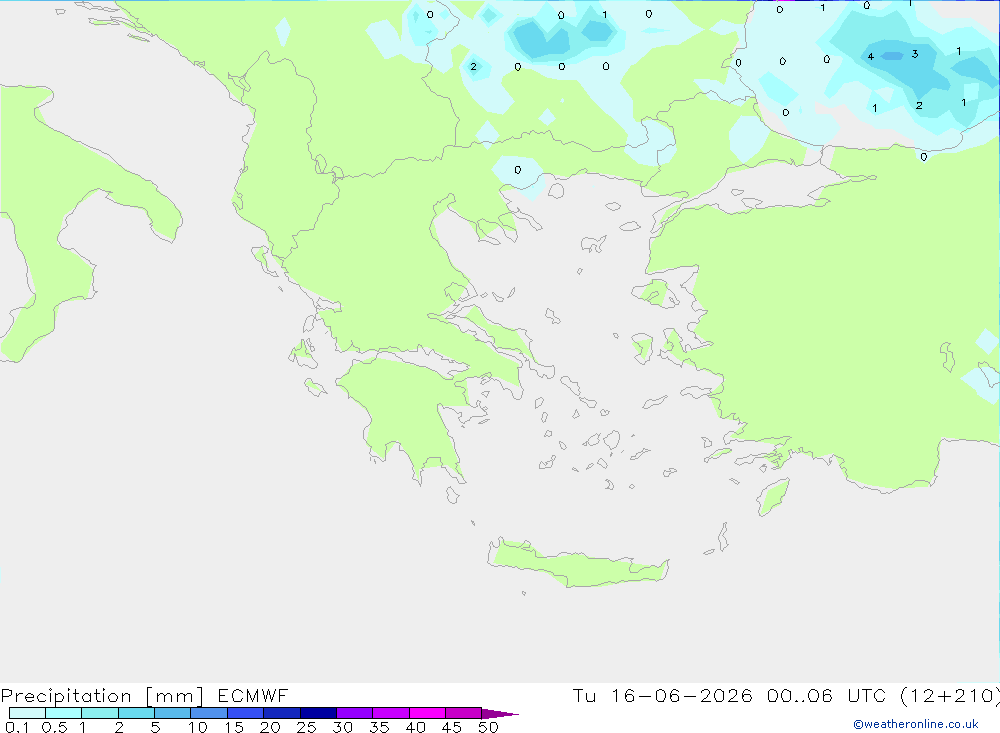Click the '25' legend scale label
The image size is (1000, 733).
tap(306, 727)
